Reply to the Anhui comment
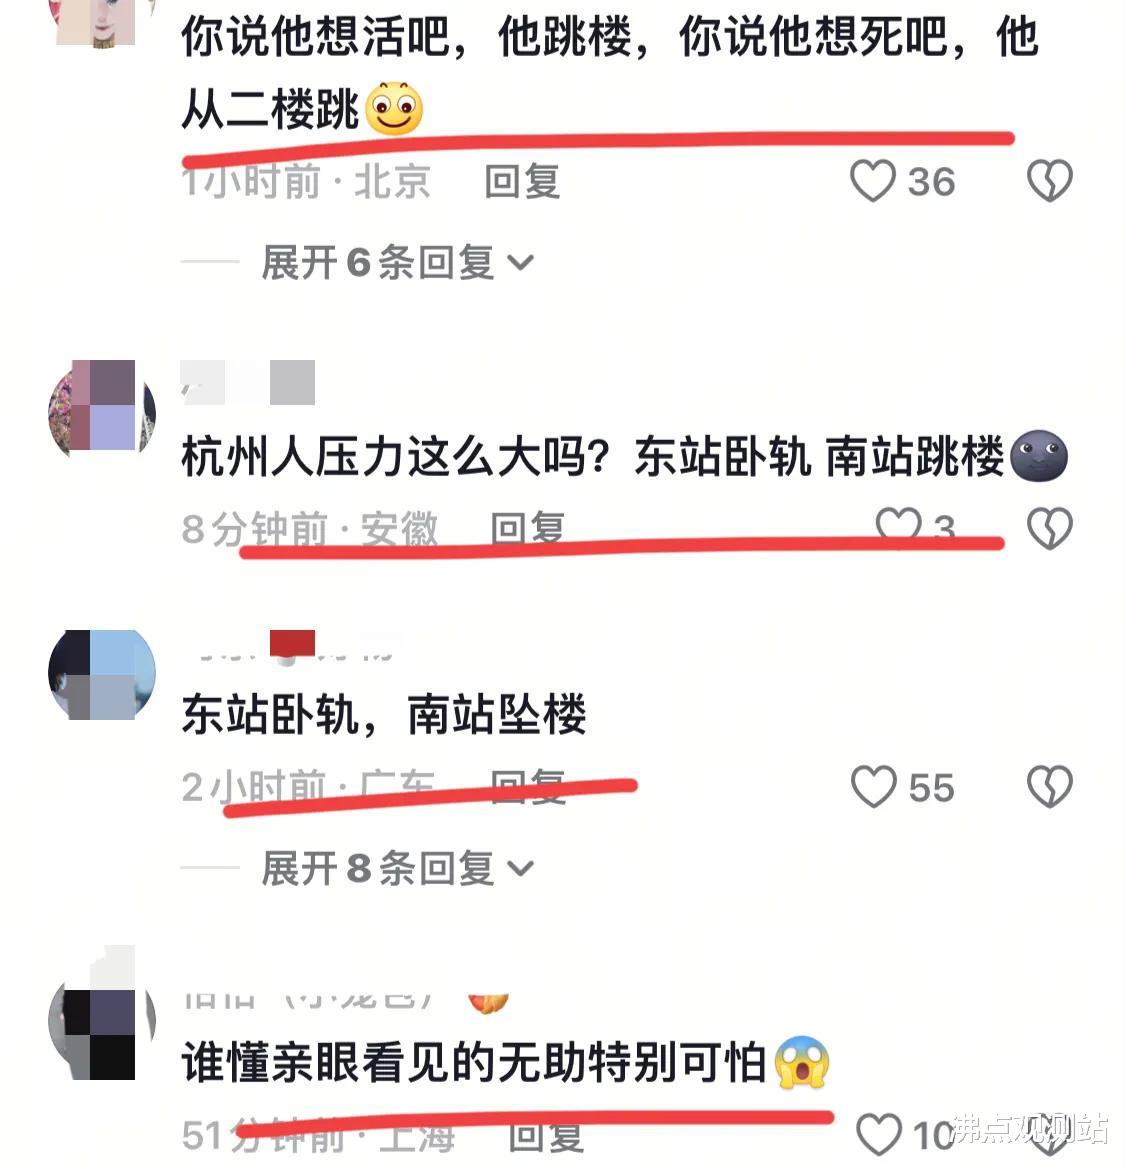Viewport: 1125px width, 1165px height. (x=528, y=528)
